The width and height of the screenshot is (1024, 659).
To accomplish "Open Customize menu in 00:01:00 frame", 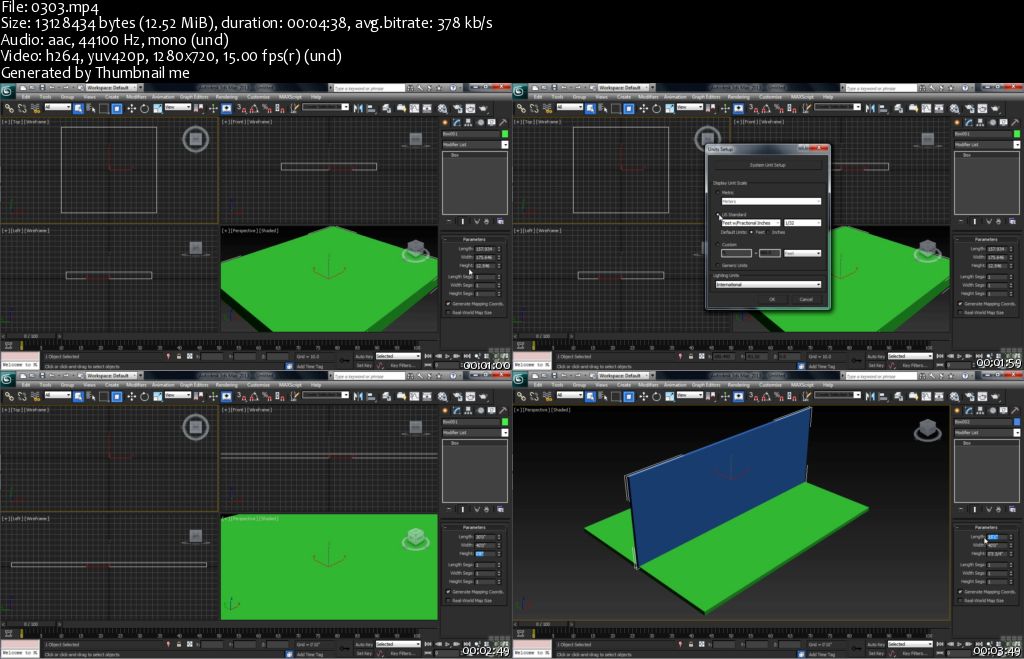I will (x=259, y=97).
